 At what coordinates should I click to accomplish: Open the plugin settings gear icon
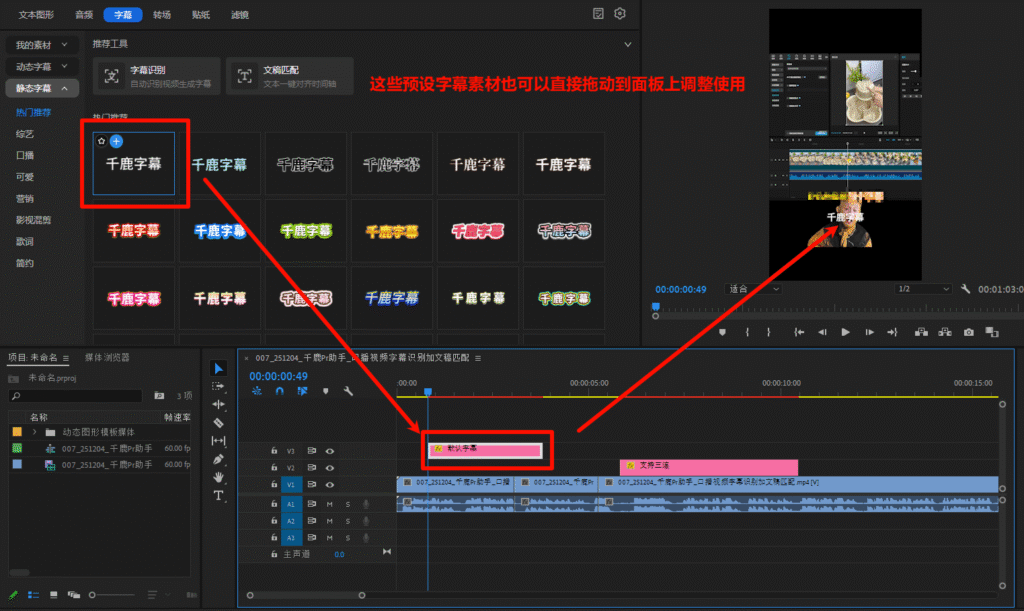click(x=620, y=14)
